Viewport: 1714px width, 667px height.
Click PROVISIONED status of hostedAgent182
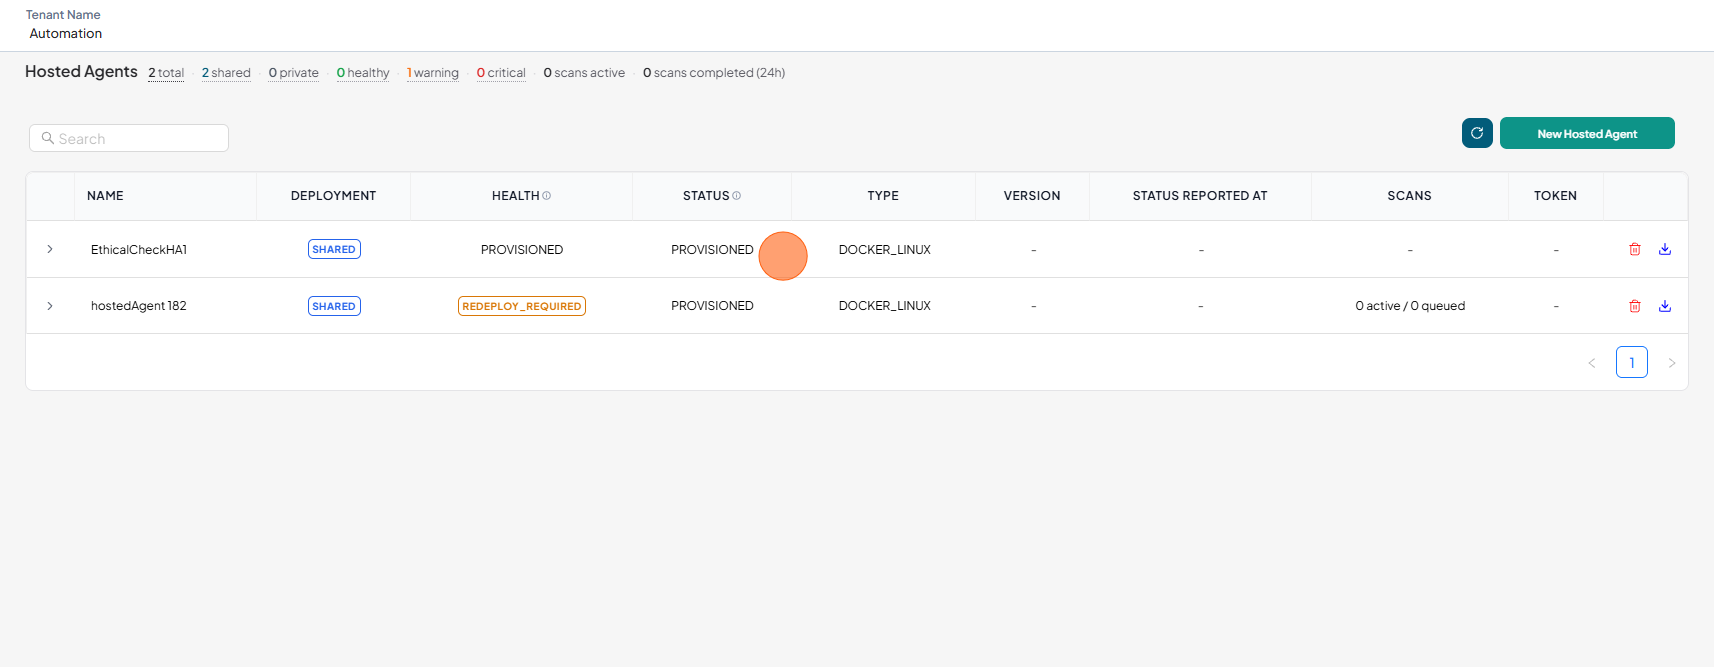[x=712, y=306]
